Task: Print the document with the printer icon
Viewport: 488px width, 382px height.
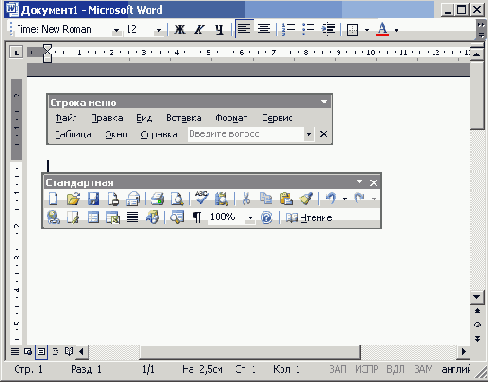Action: (157, 199)
